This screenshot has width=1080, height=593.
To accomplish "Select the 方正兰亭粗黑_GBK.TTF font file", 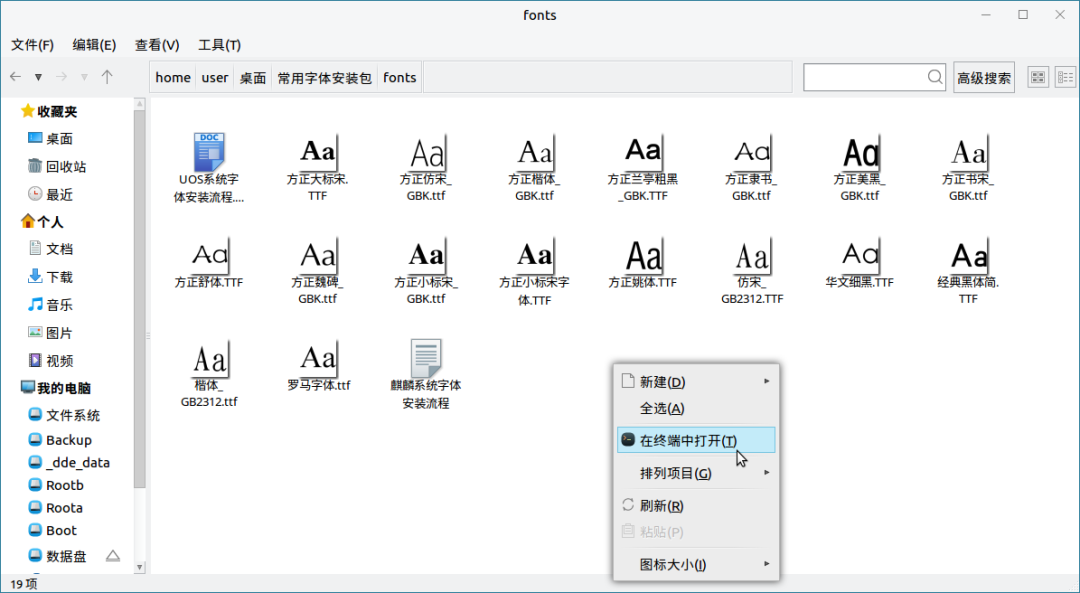I will pyautogui.click(x=643, y=169).
